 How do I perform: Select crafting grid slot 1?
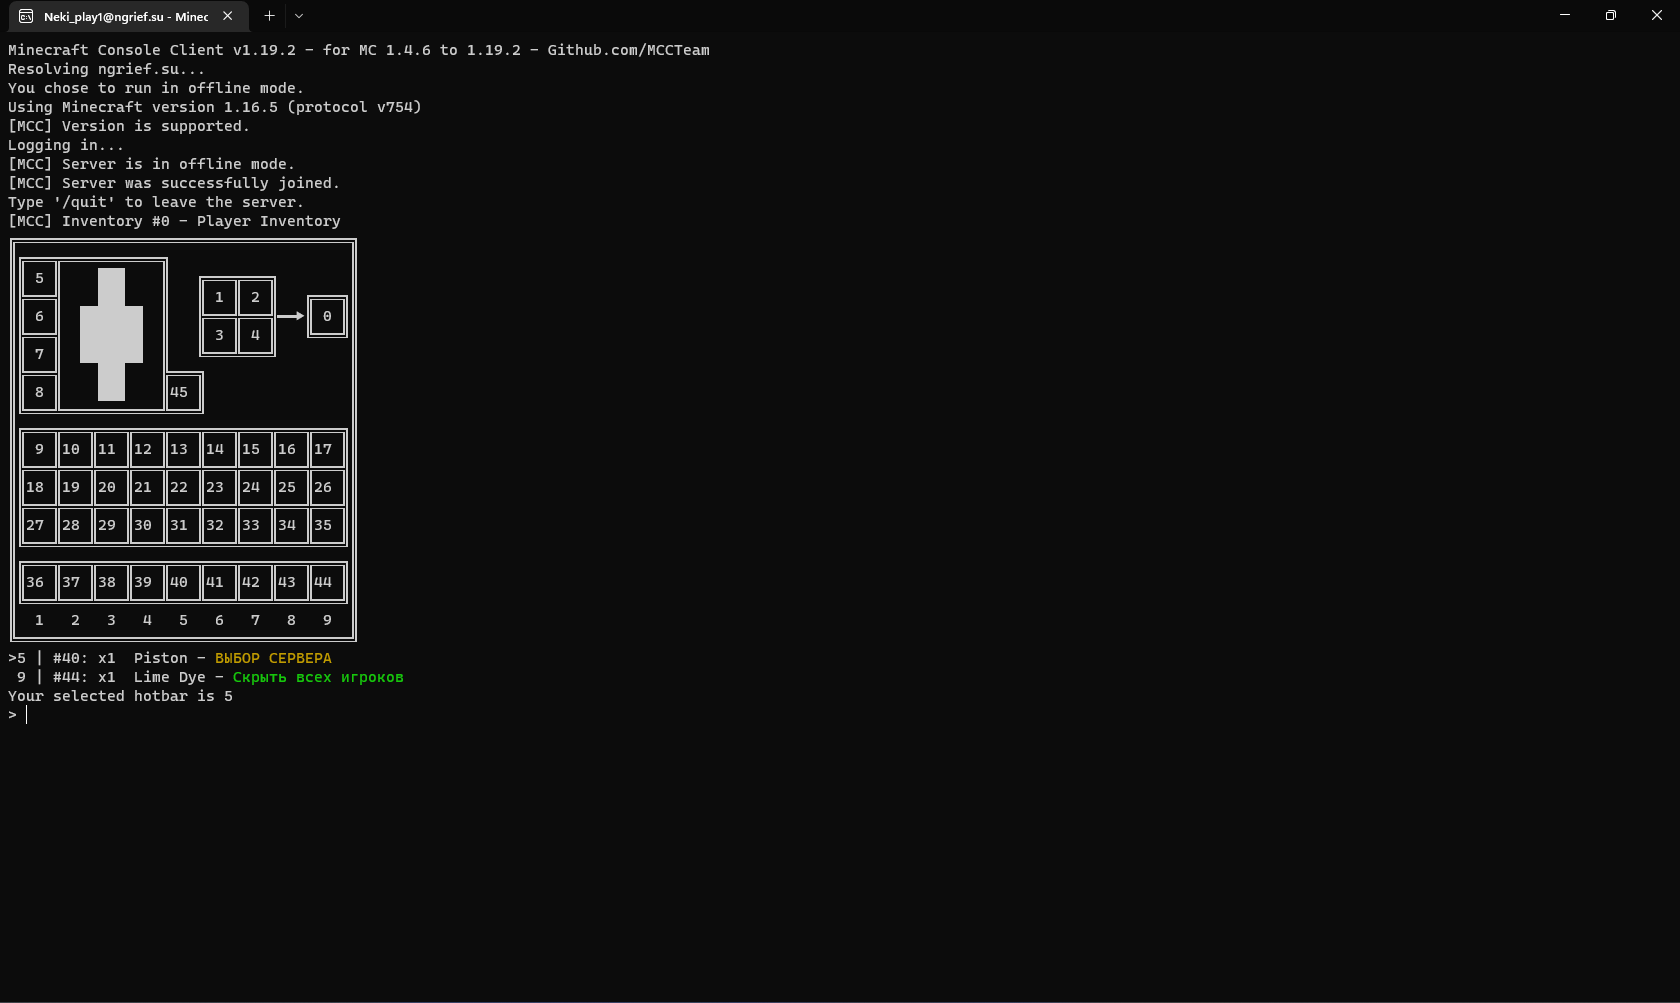pos(219,297)
